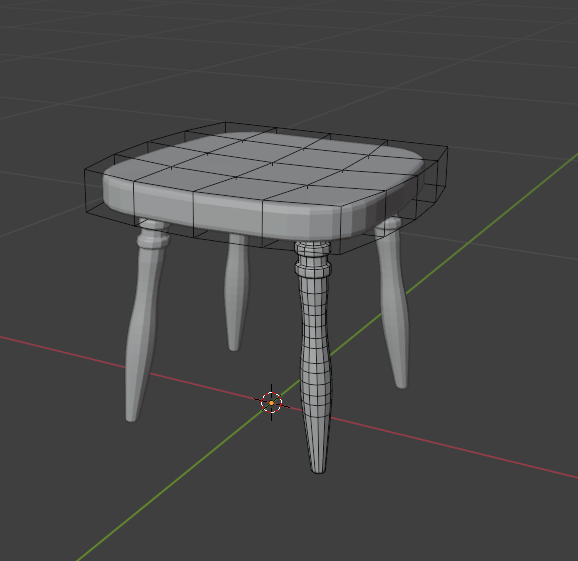Select the front-left stool leg

pos(146,319)
